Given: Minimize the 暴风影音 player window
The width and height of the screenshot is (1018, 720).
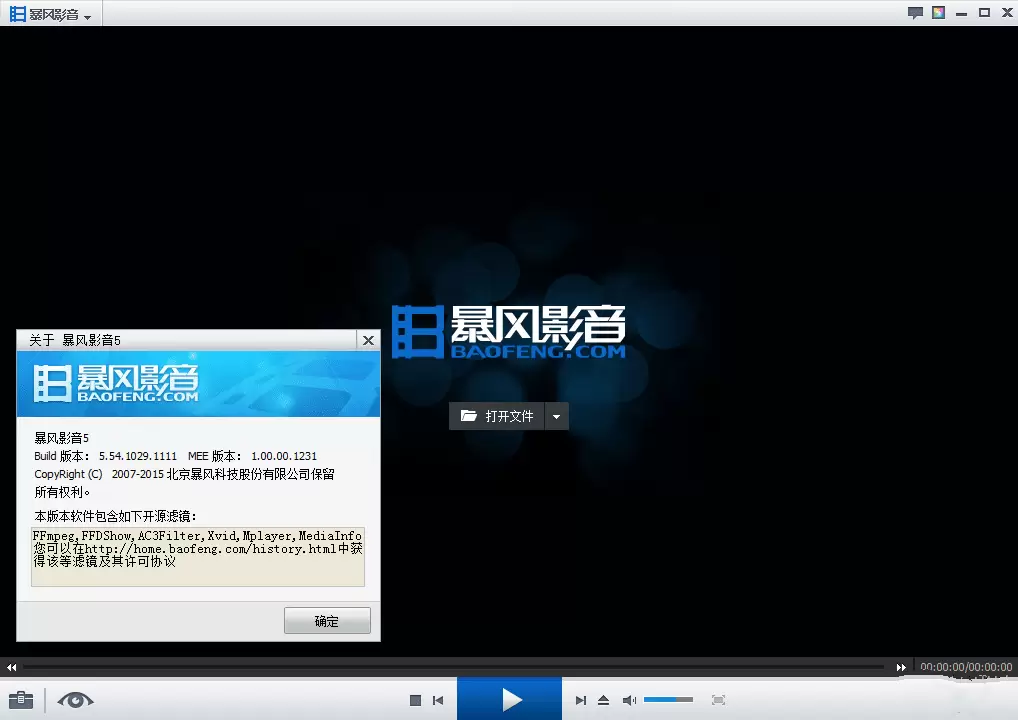Looking at the screenshot, I should click(962, 13).
